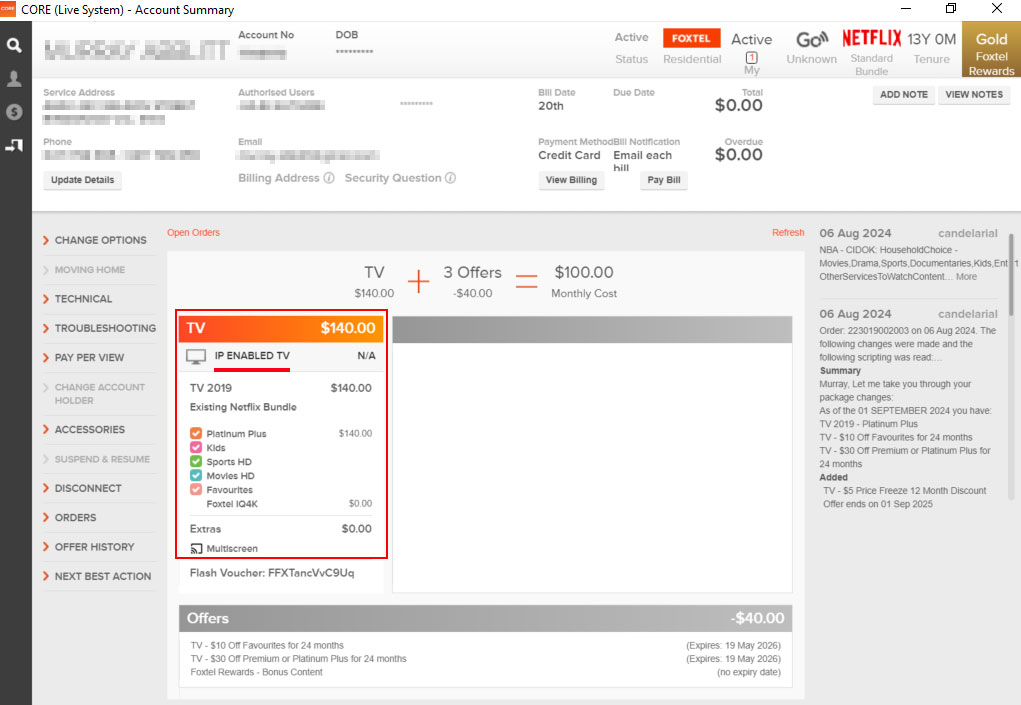This screenshot has width=1021, height=705.
Task: Click the Open Orders link
Action: [193, 232]
